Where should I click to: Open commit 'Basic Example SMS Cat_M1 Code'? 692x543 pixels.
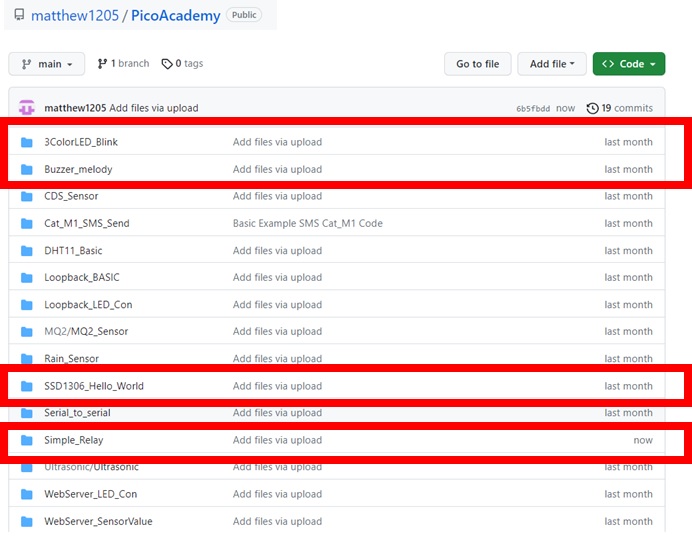click(x=308, y=223)
